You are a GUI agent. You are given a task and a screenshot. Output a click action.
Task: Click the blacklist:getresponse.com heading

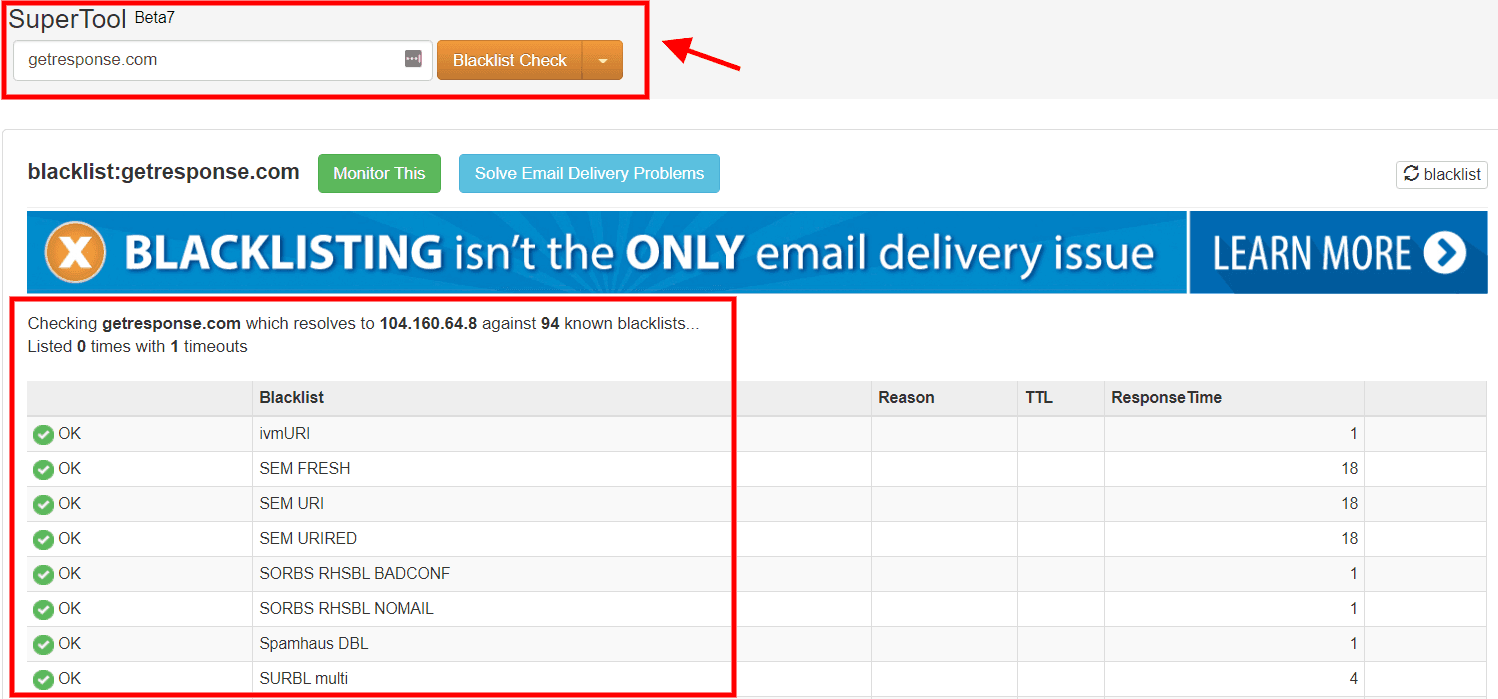pyautogui.click(x=164, y=171)
